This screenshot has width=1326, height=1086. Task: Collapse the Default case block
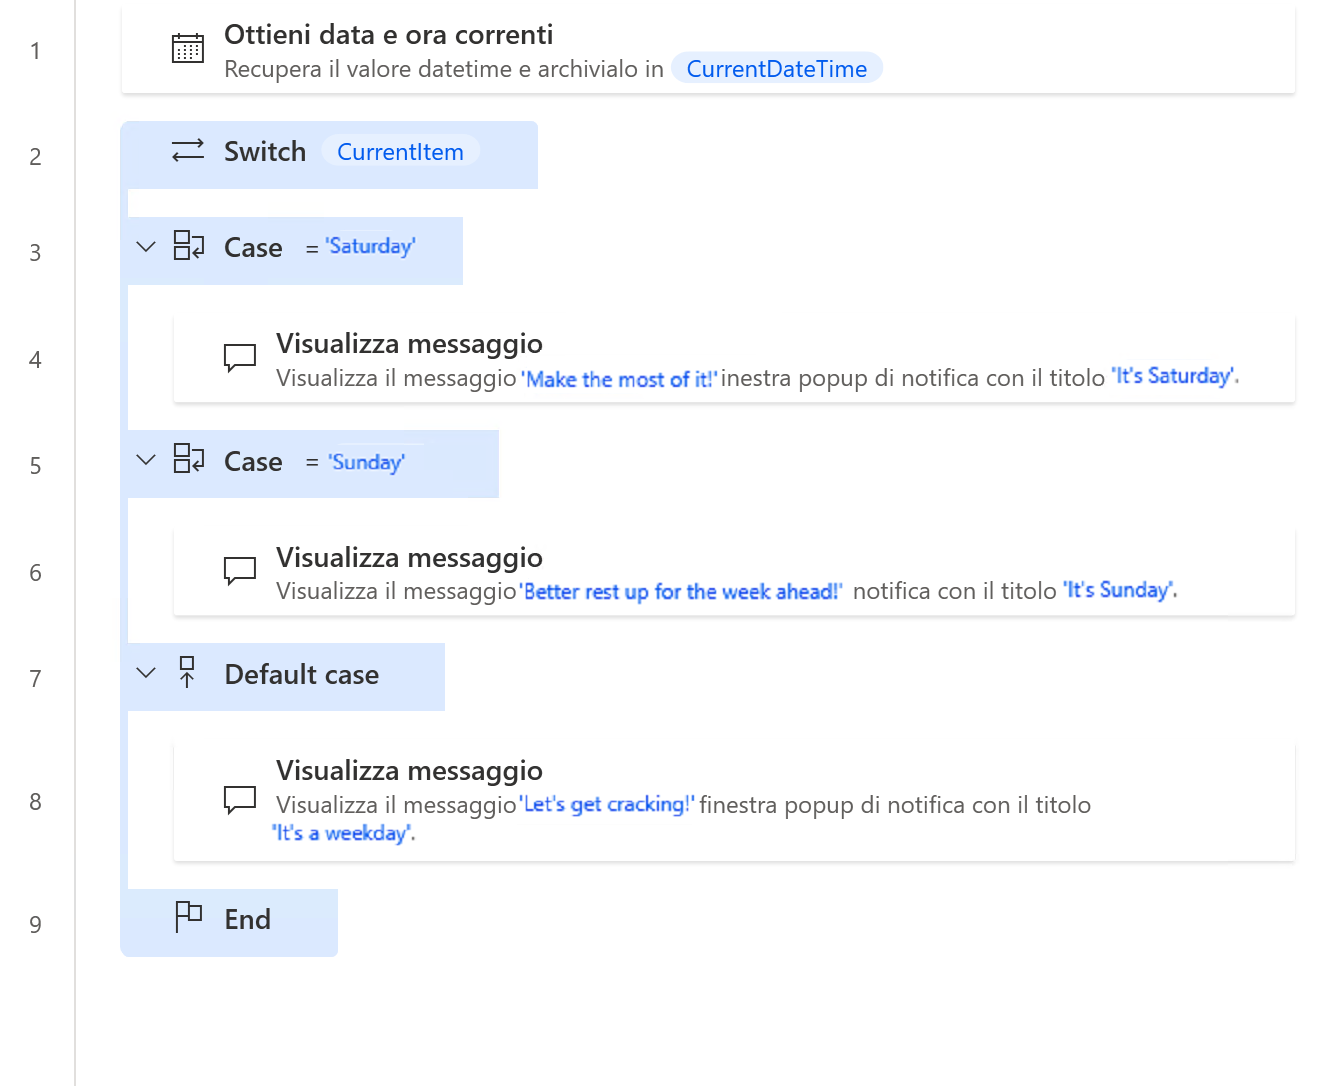pos(146,673)
